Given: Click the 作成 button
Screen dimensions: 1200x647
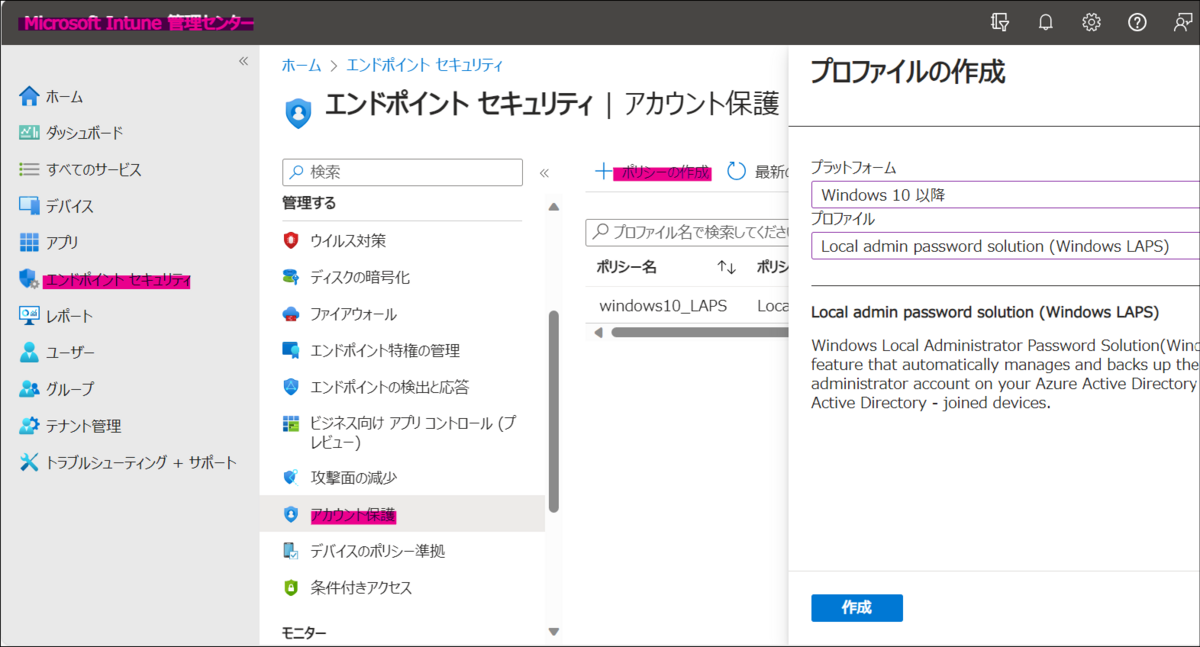Looking at the screenshot, I should click(856, 607).
